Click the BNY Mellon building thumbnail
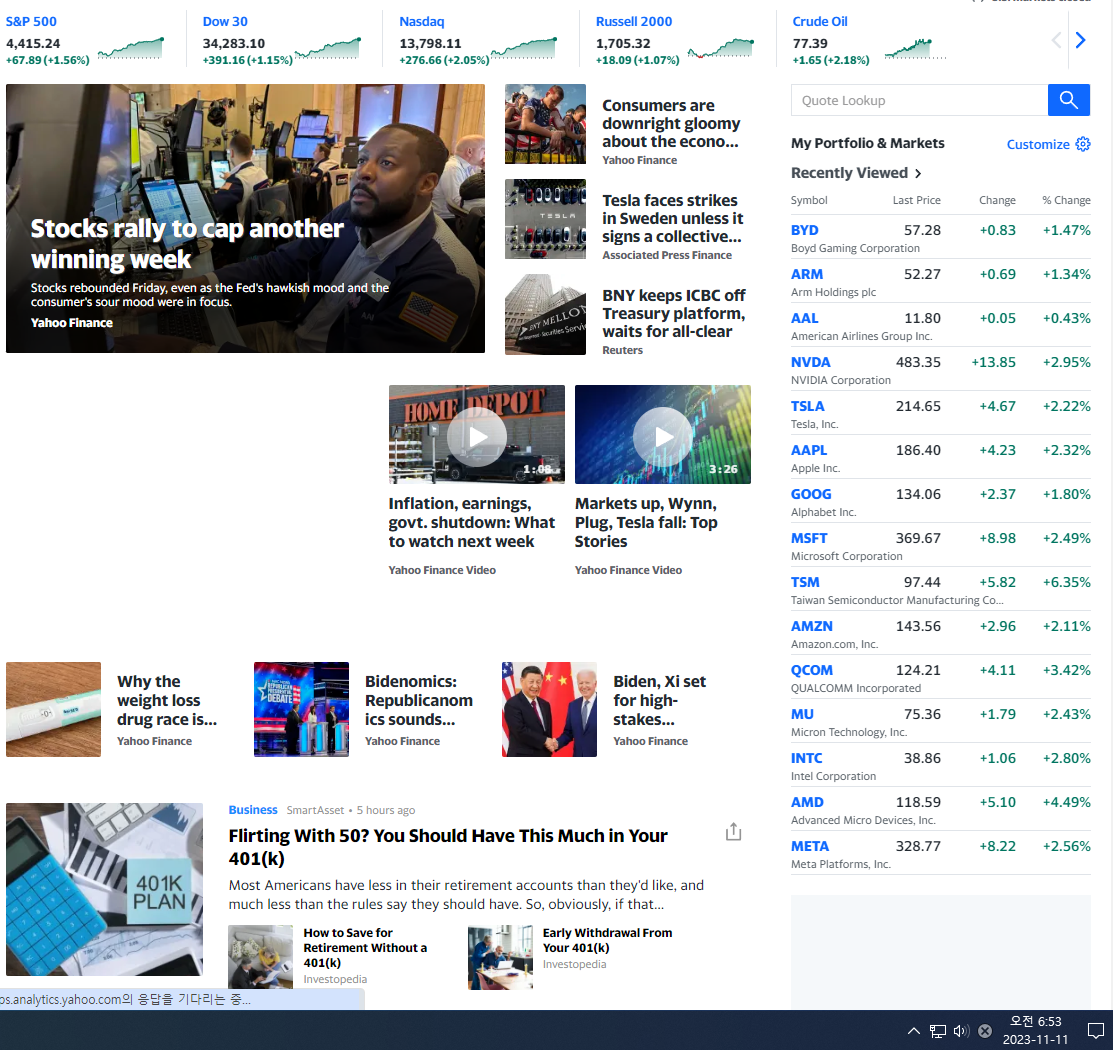1113x1050 pixels. (x=545, y=315)
